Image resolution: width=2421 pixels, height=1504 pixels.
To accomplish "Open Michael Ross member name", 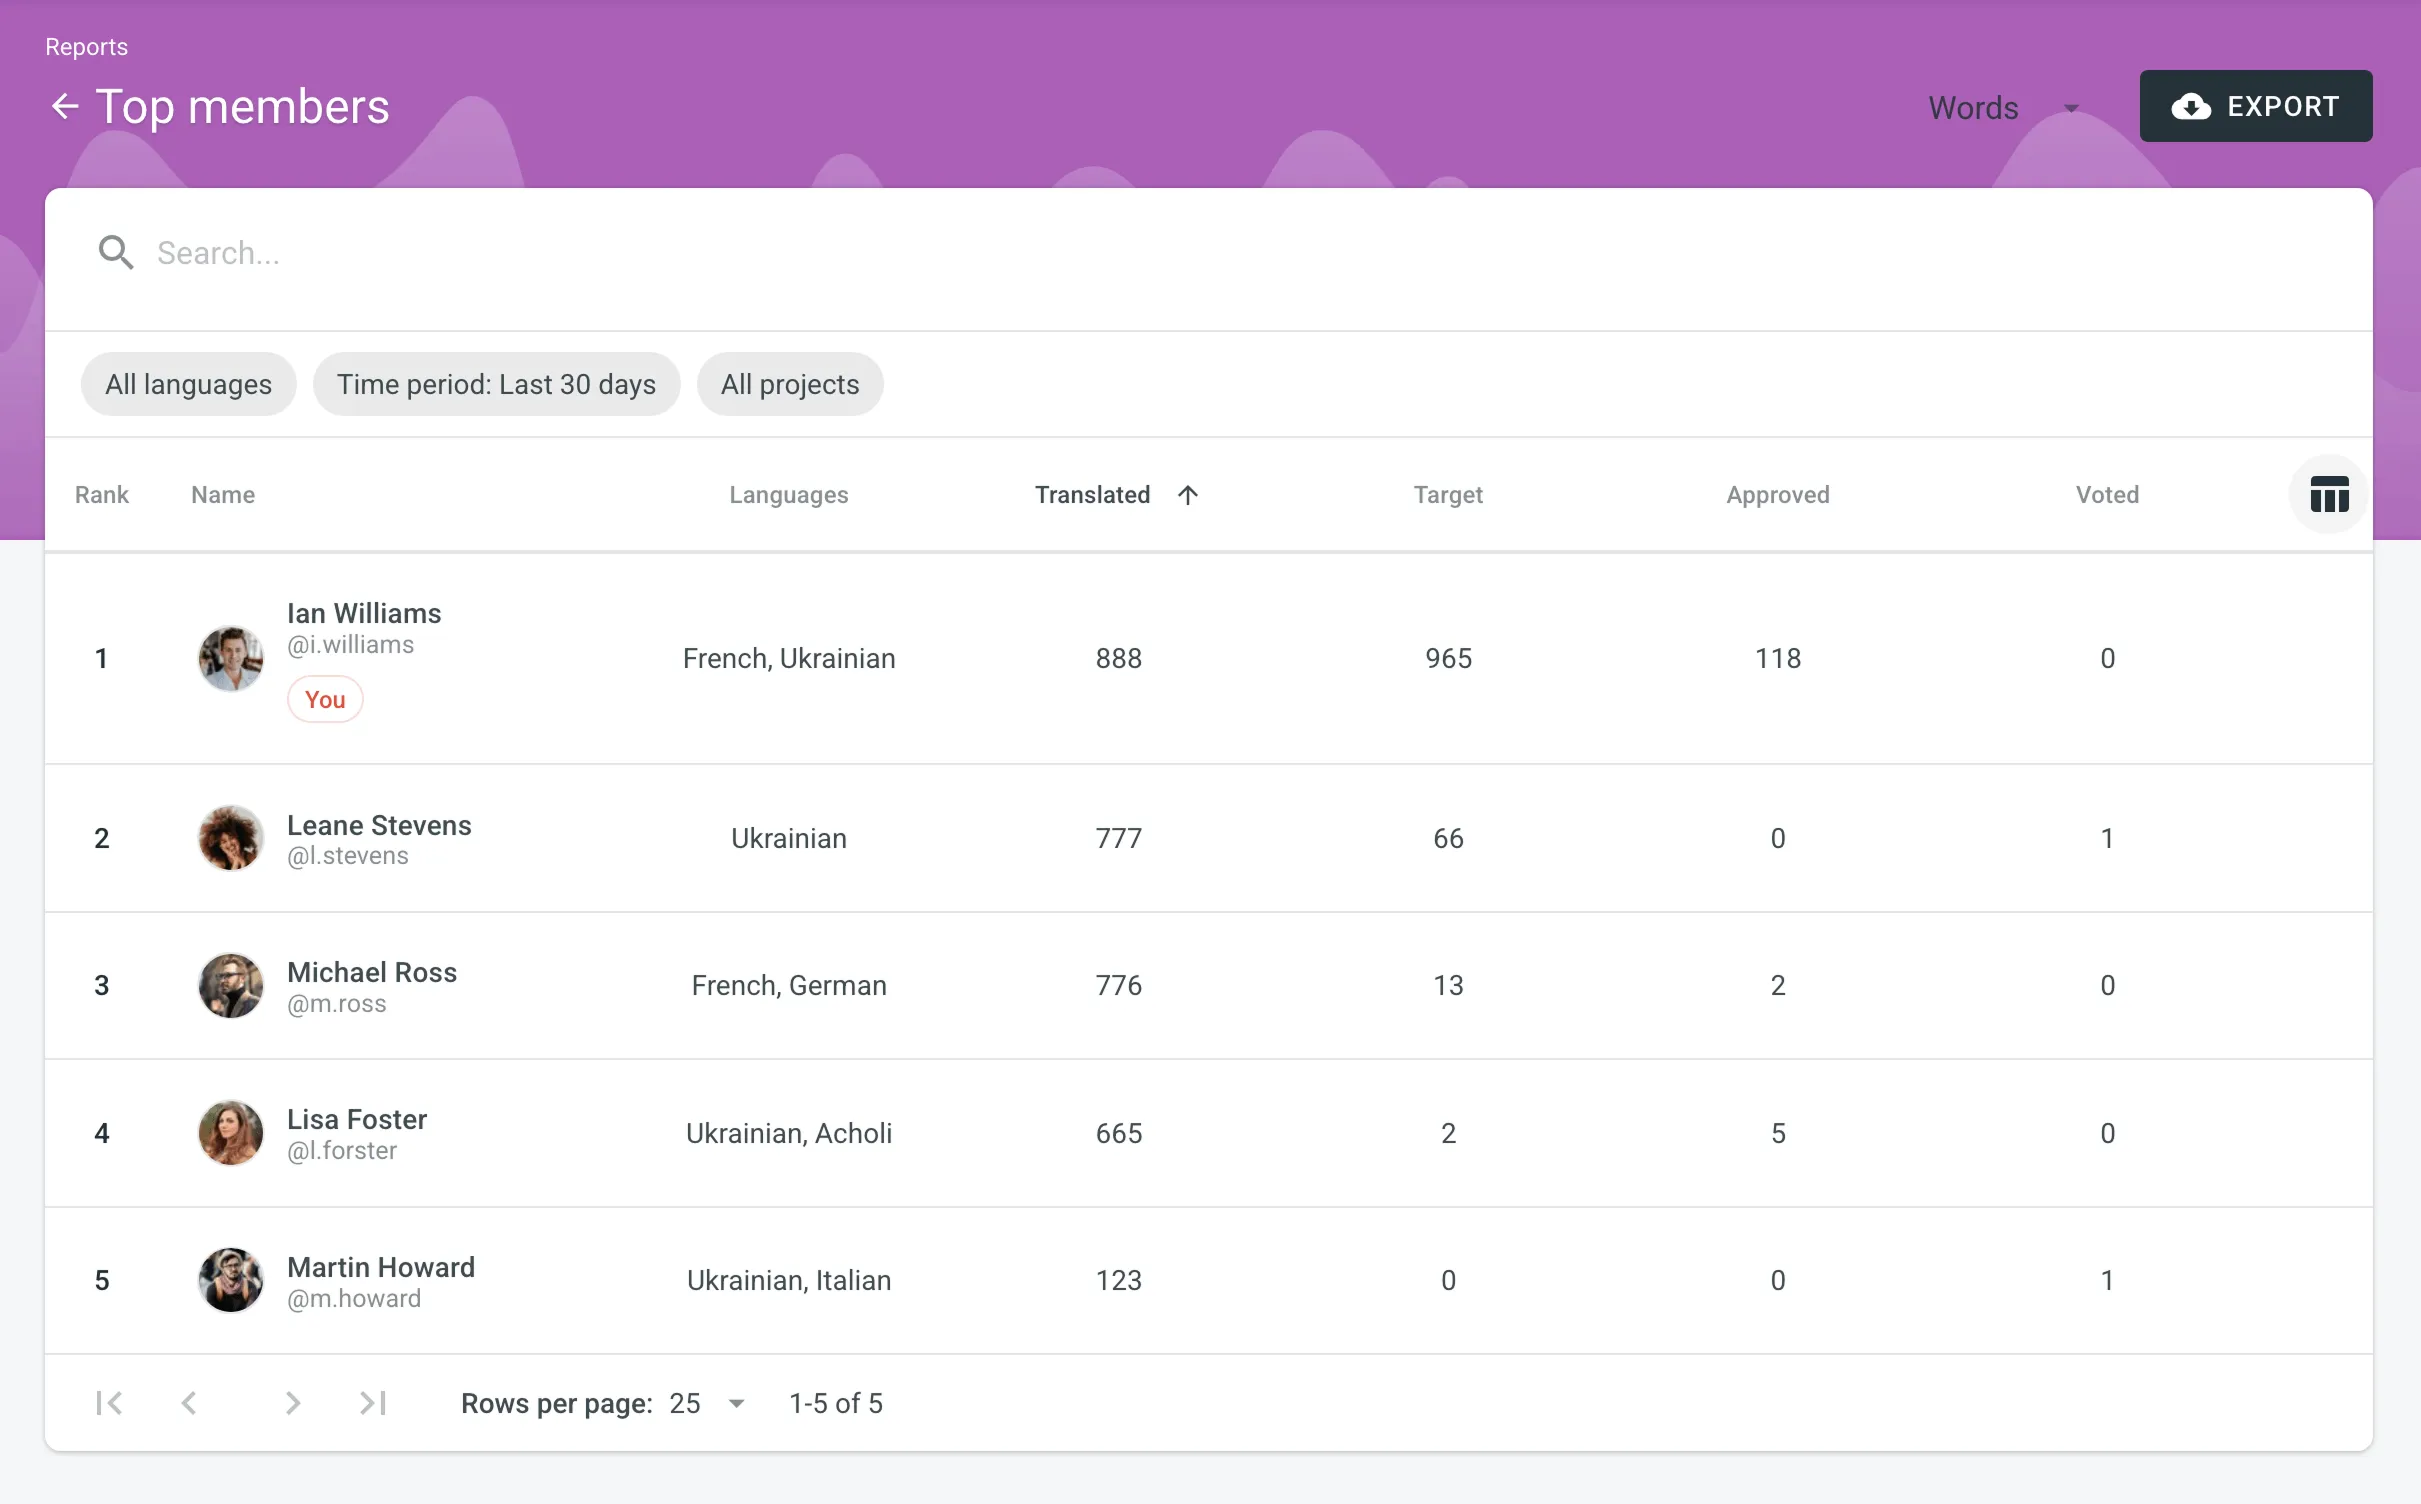I will click(x=371, y=972).
